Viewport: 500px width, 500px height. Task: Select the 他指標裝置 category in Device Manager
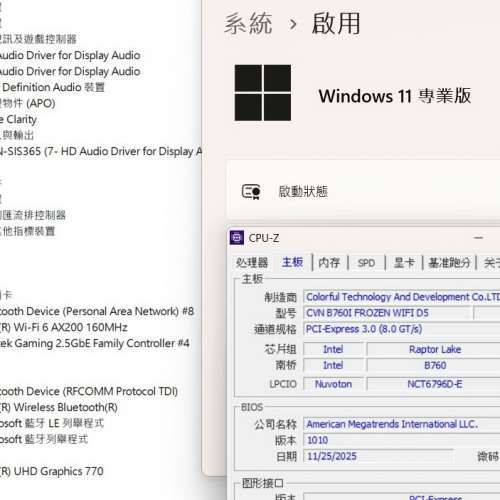(x=28, y=231)
